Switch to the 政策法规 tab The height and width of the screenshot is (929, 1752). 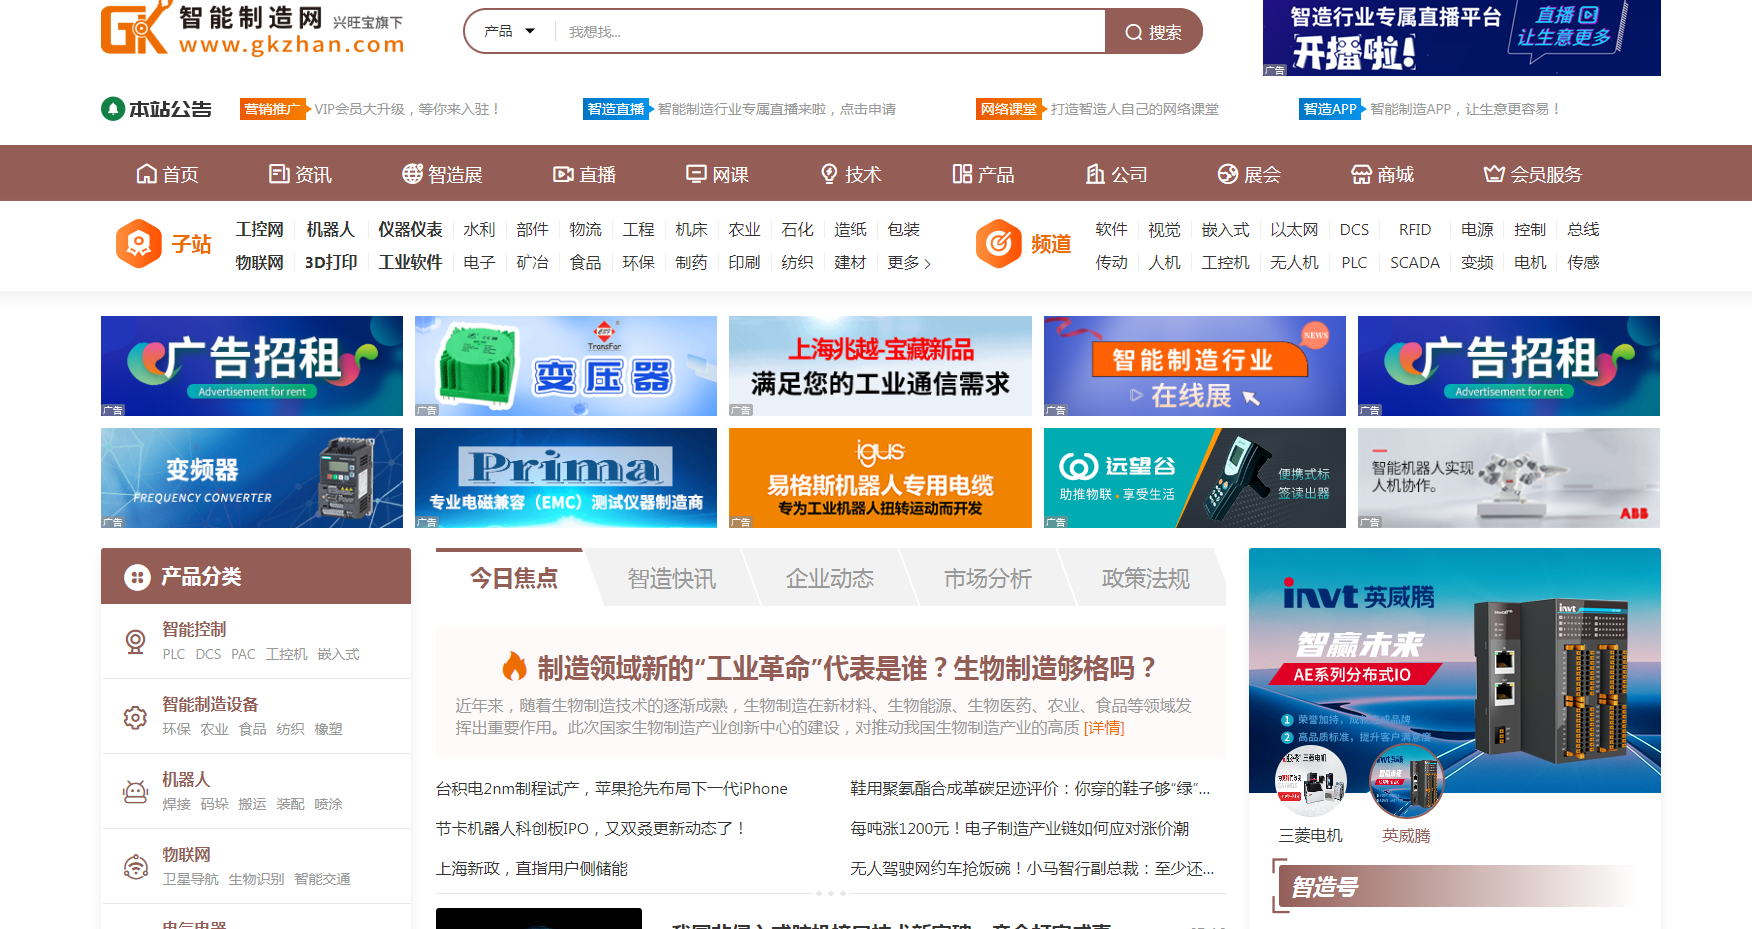[1146, 578]
